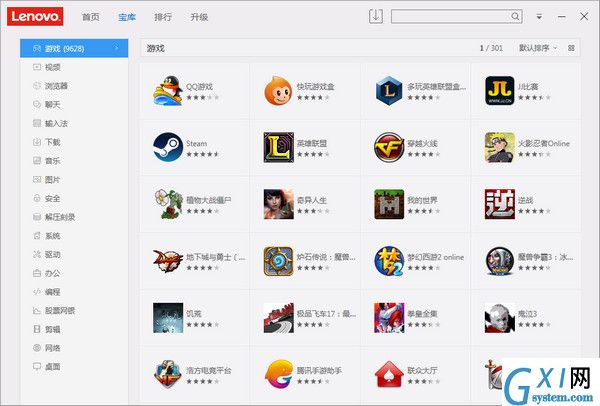The image size is (600, 406).
Task: Click the search magnifier icon
Action: click(515, 16)
